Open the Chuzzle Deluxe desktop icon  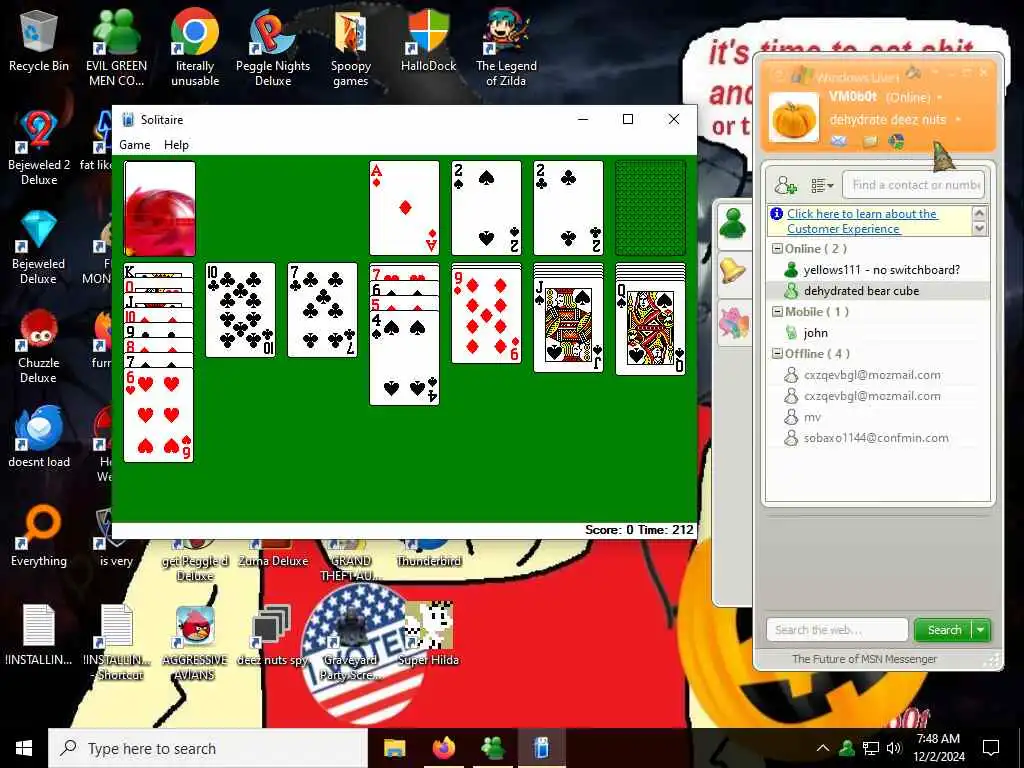(x=39, y=346)
